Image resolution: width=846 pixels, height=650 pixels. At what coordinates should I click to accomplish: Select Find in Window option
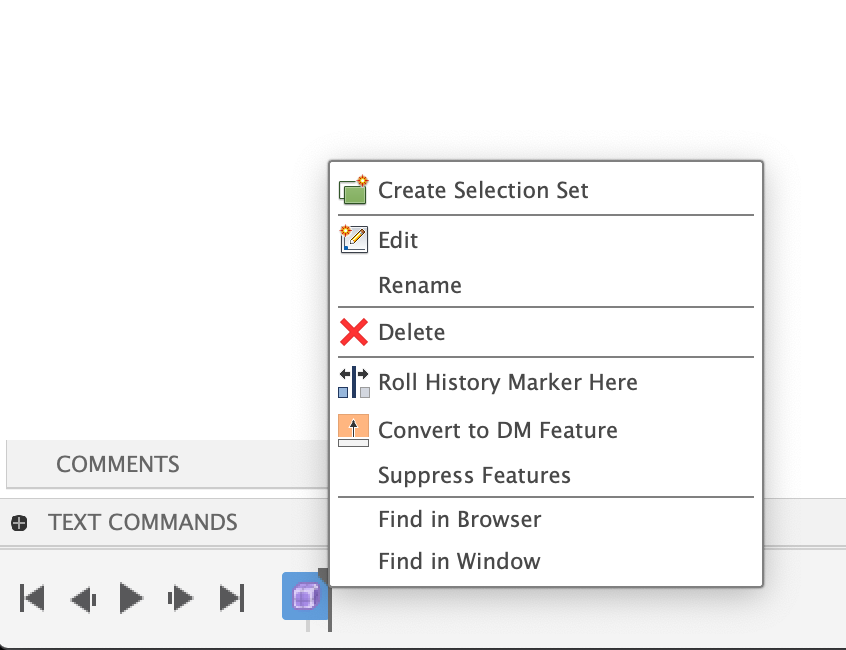point(459,562)
